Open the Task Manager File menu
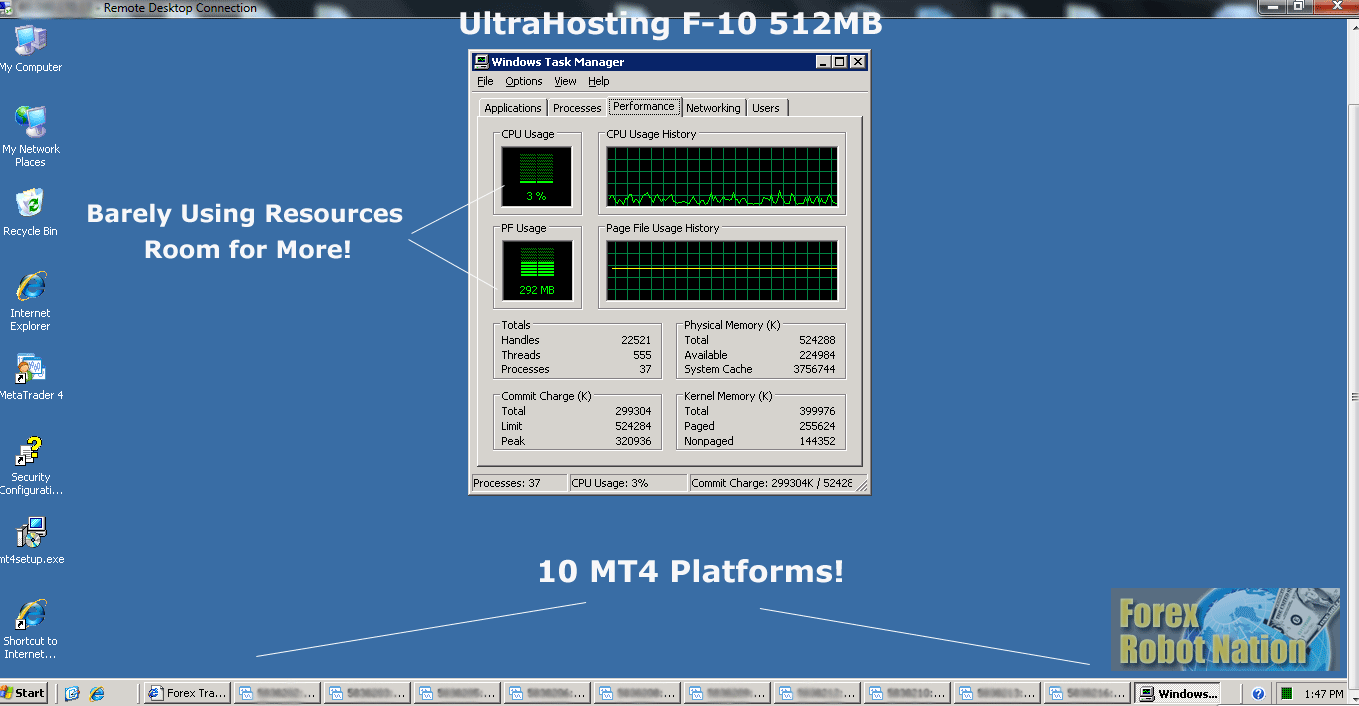The width and height of the screenshot is (1359, 706). point(485,82)
